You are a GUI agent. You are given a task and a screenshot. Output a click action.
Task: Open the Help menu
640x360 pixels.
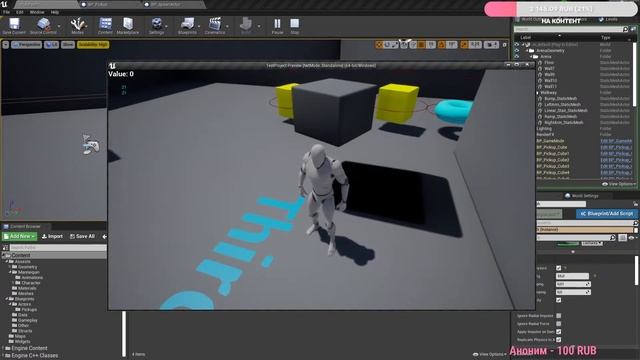[x=55, y=12]
